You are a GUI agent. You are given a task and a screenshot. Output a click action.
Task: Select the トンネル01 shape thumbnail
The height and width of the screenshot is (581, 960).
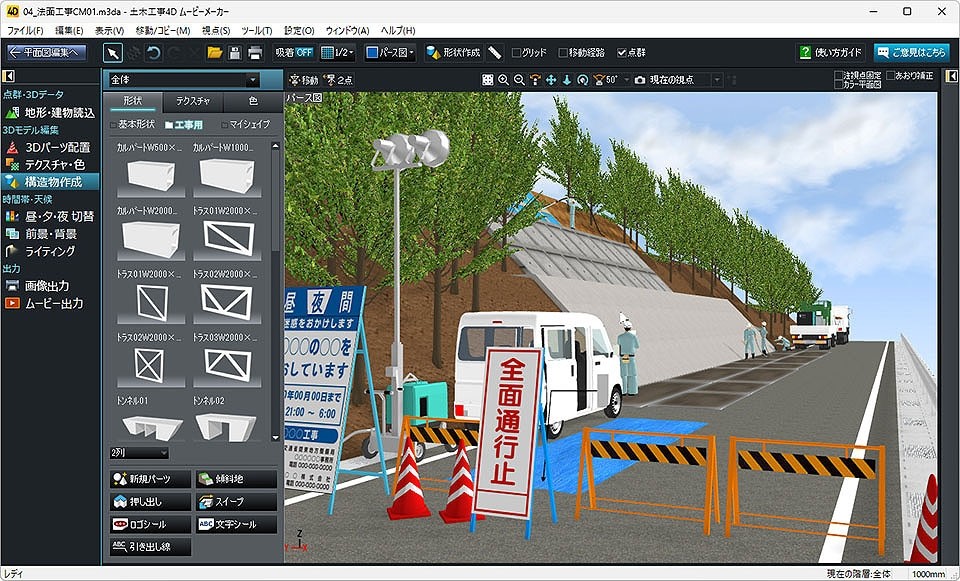coord(149,422)
